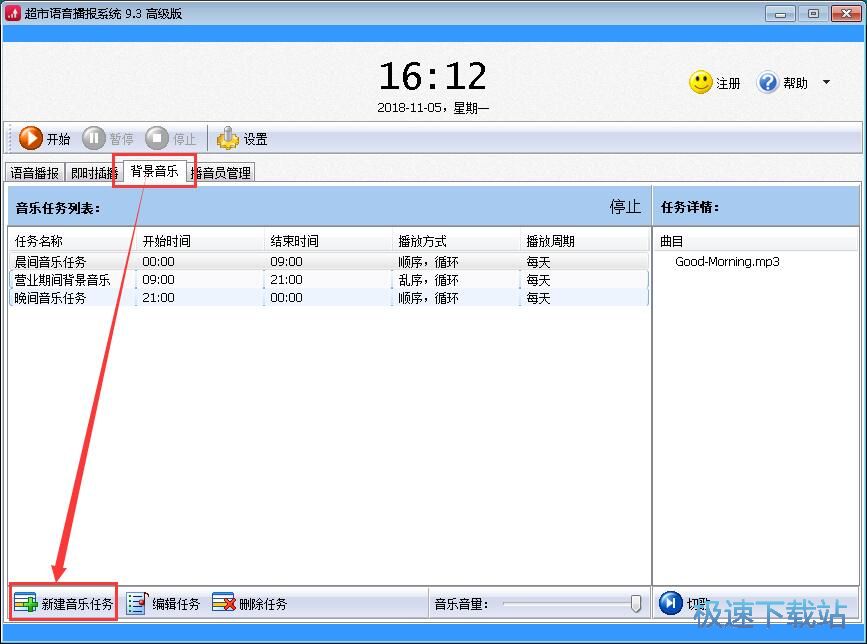Sort by 任务名称 column header
The height and width of the screenshot is (644, 867).
(71, 241)
